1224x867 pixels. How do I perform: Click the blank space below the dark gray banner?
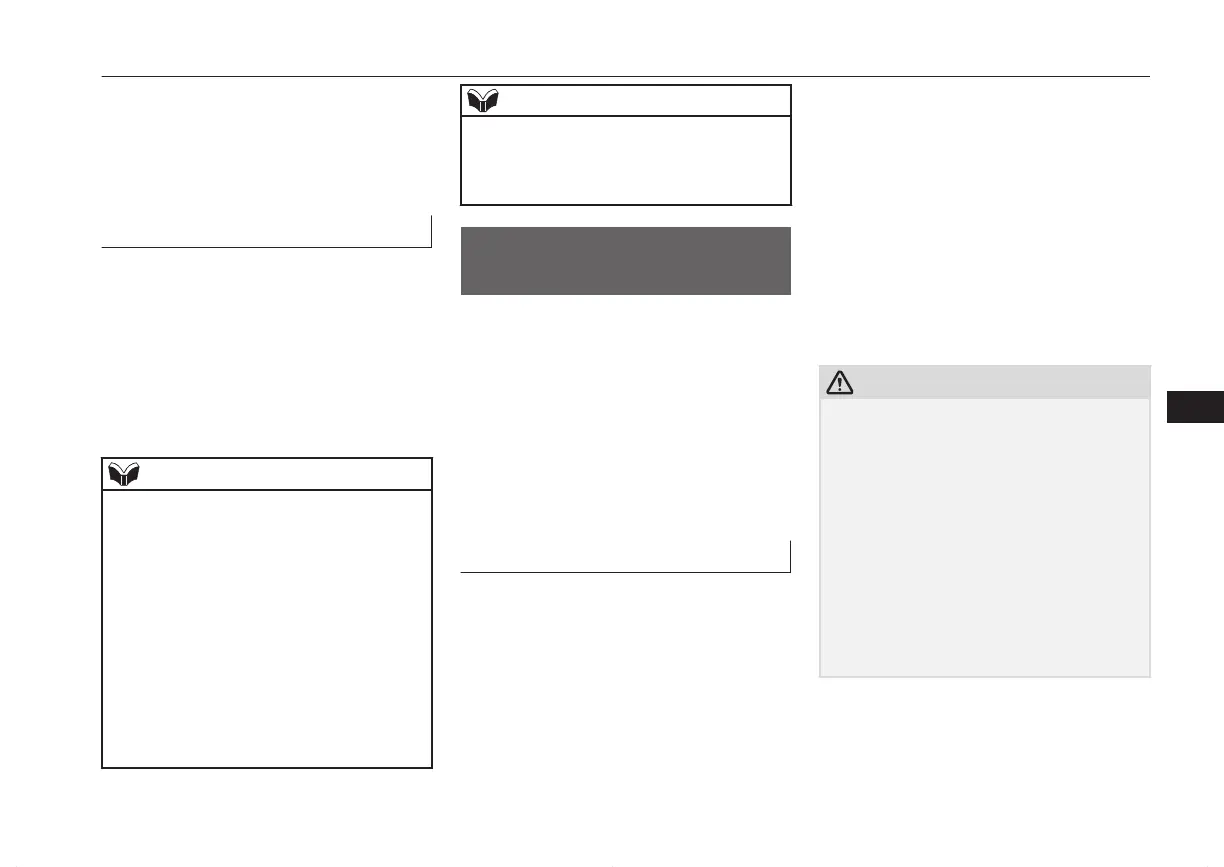[626, 415]
